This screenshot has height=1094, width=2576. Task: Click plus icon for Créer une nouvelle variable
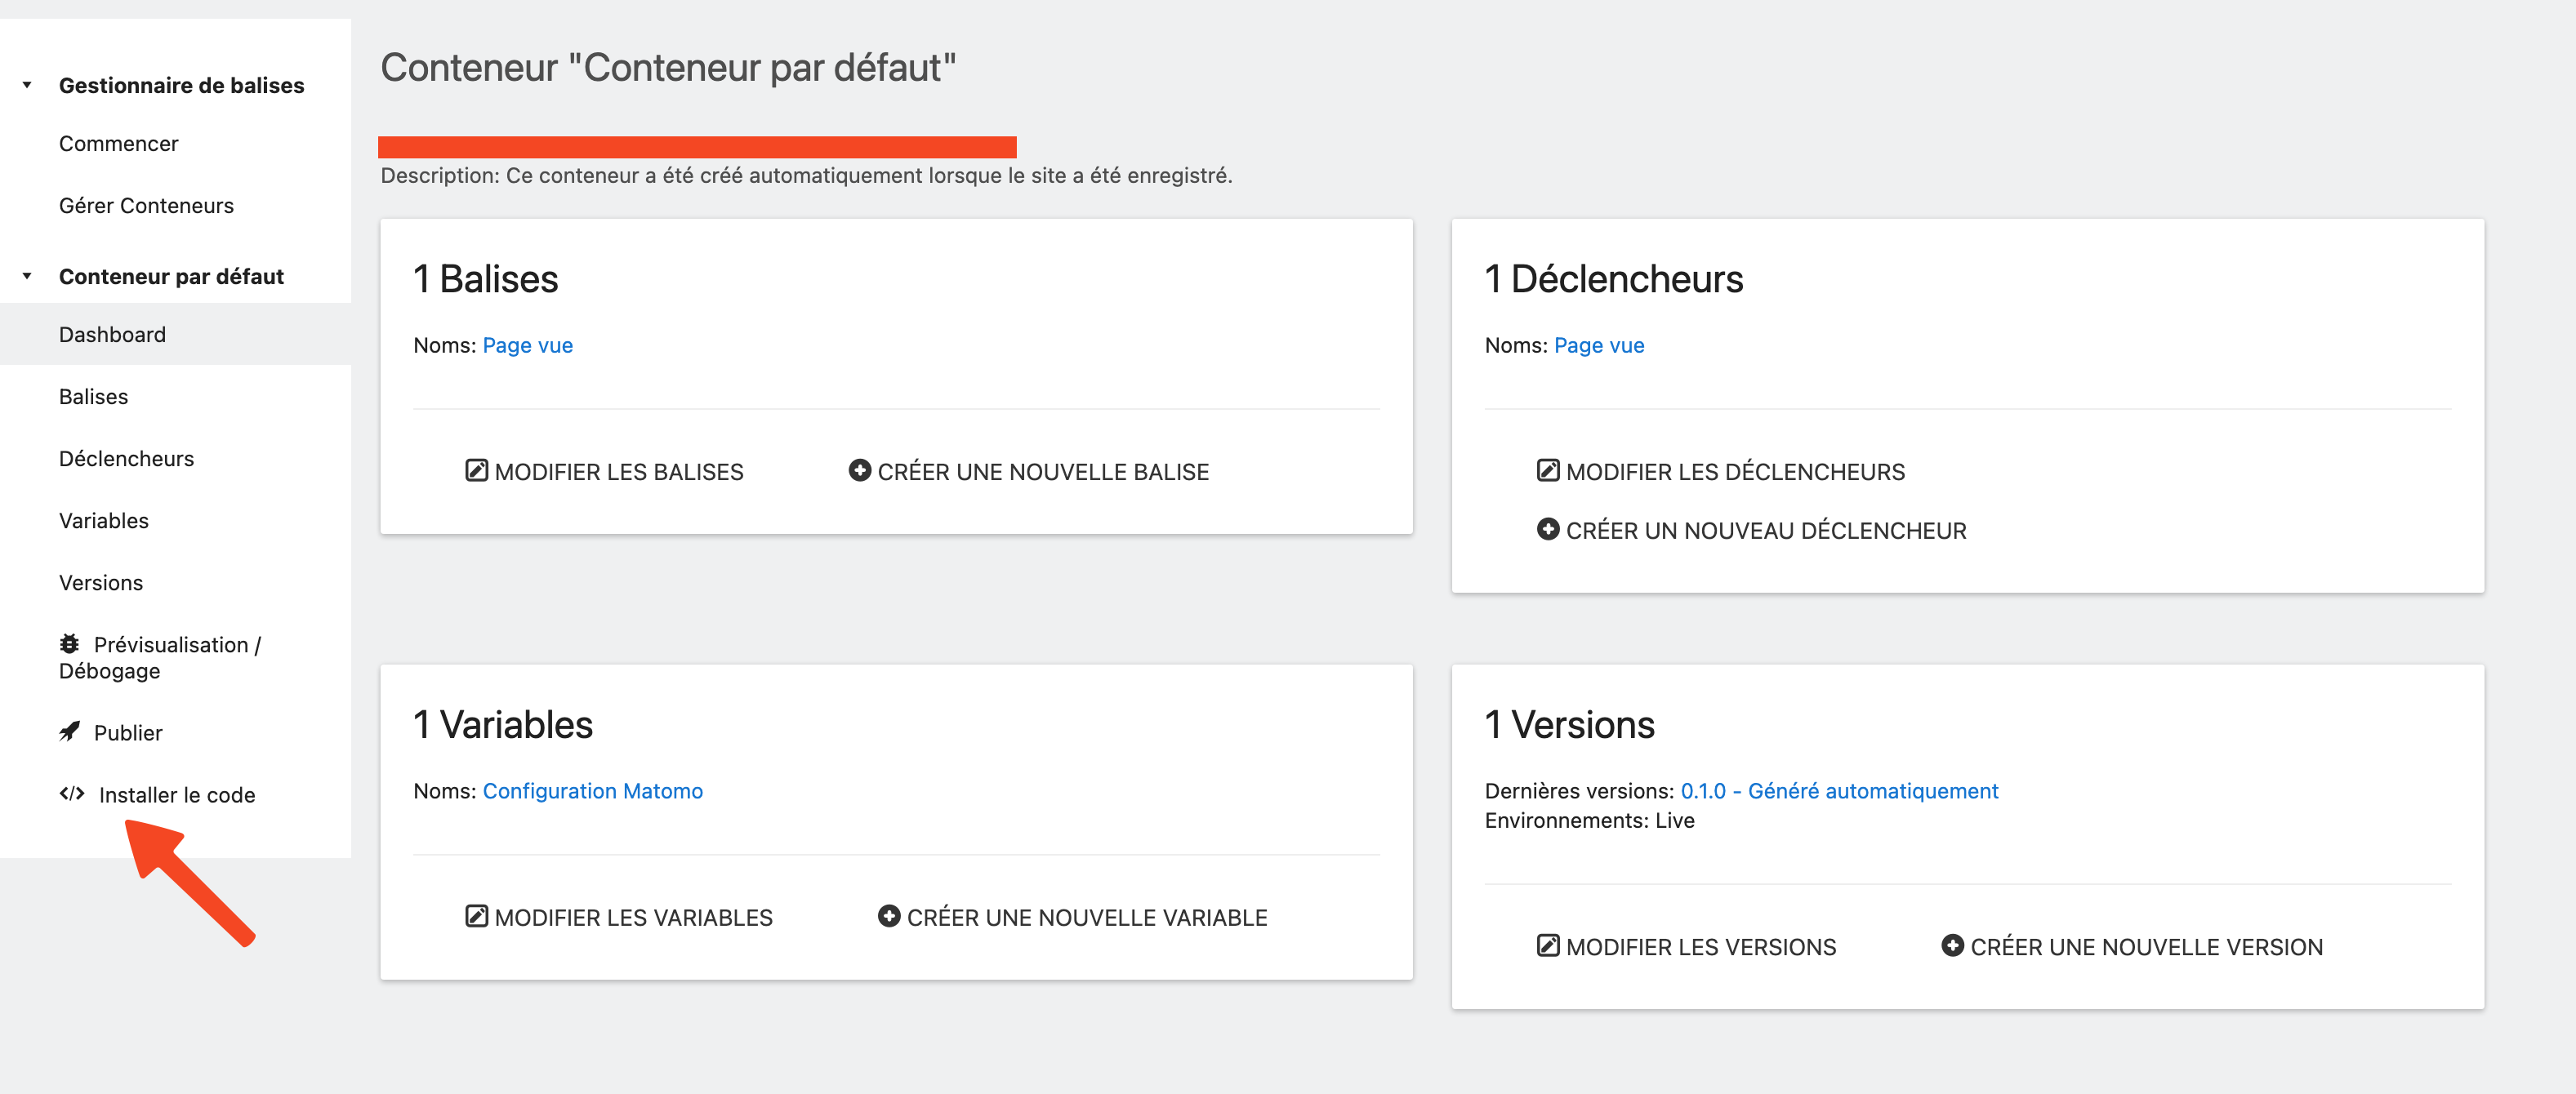pos(888,916)
